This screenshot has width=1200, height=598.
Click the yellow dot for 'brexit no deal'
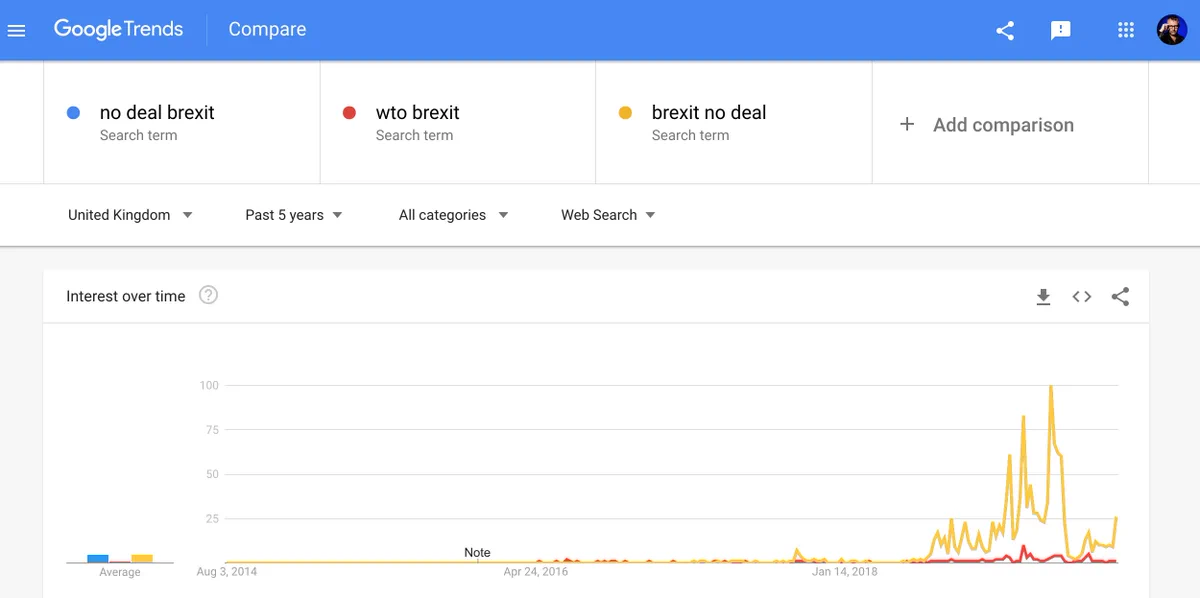click(x=626, y=113)
